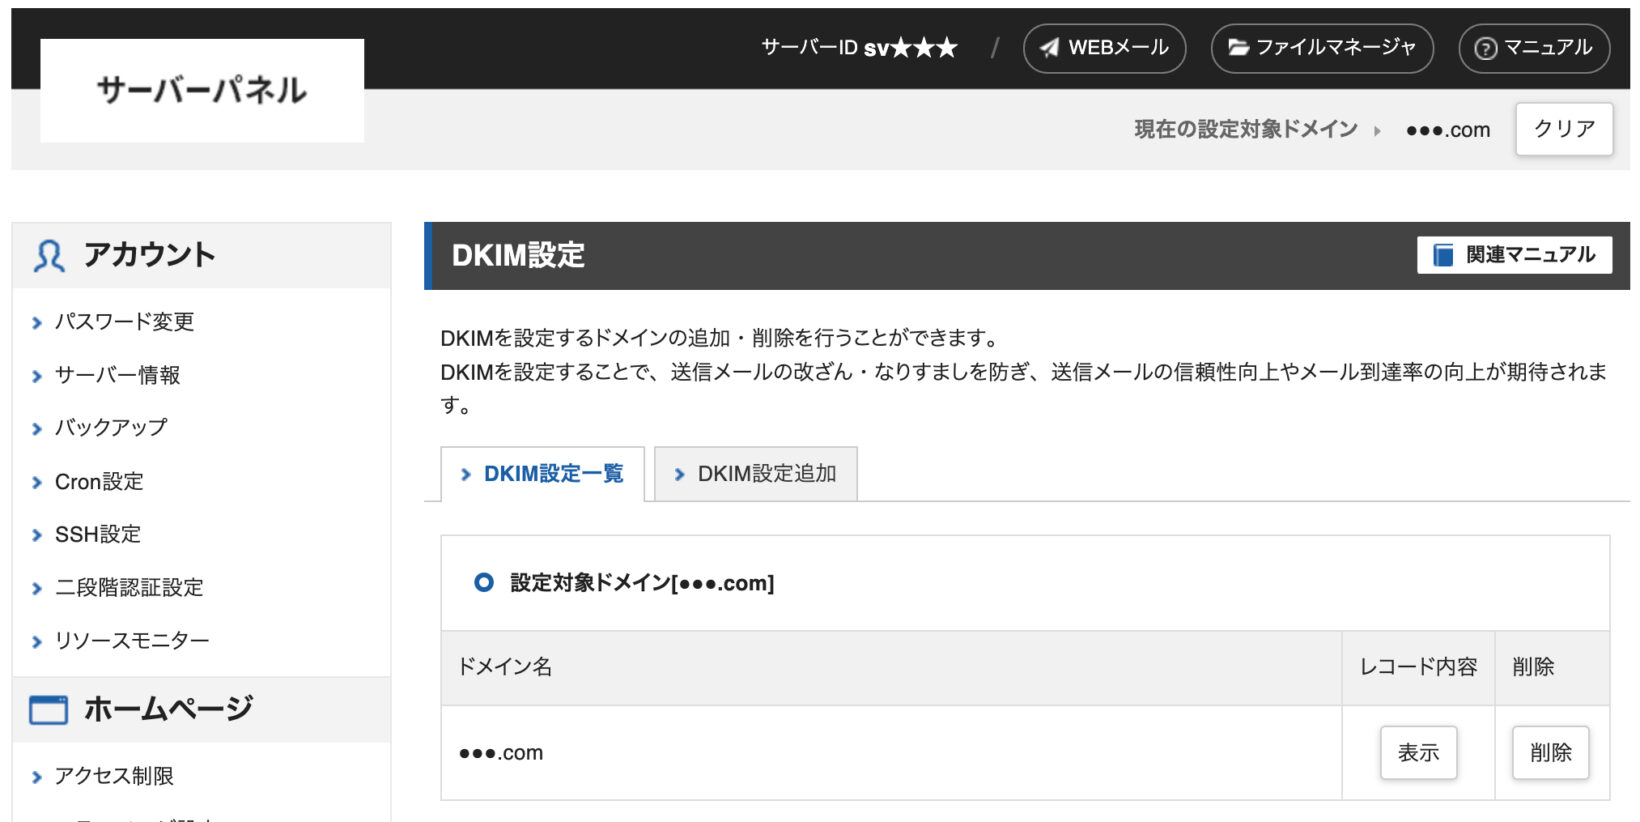
Task: Go to バックアップ in the sidebar
Action: pos(111,428)
